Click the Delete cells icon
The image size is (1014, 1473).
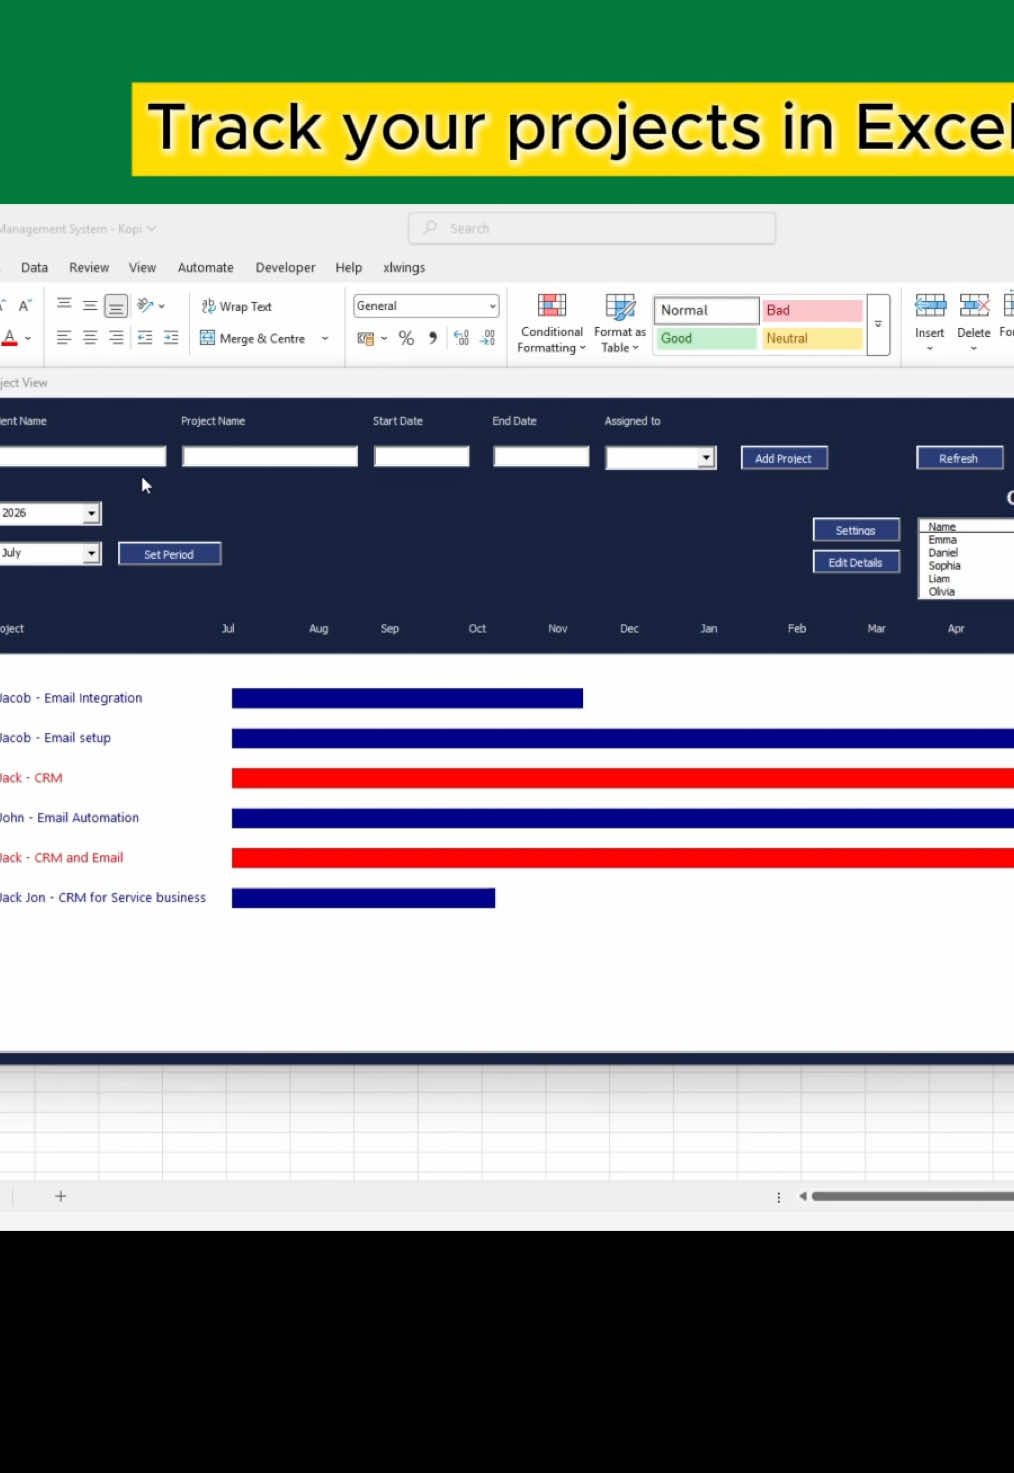click(x=974, y=305)
